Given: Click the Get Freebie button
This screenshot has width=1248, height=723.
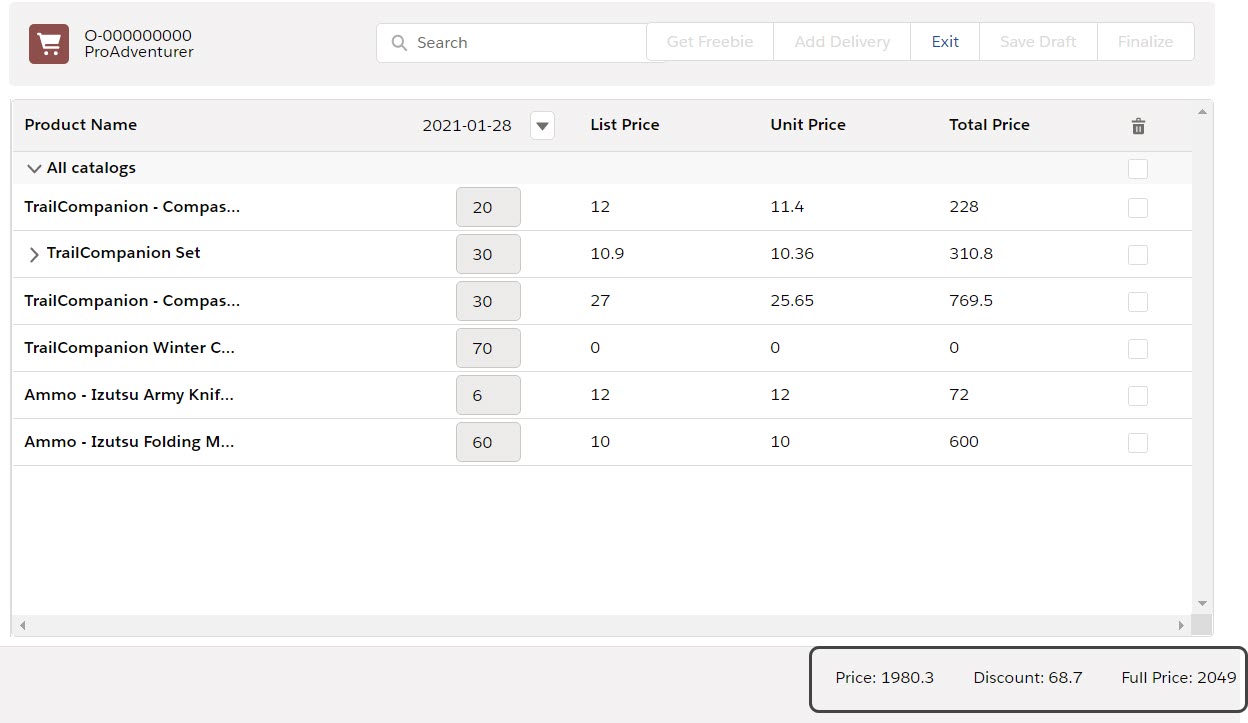Looking at the screenshot, I should (710, 42).
